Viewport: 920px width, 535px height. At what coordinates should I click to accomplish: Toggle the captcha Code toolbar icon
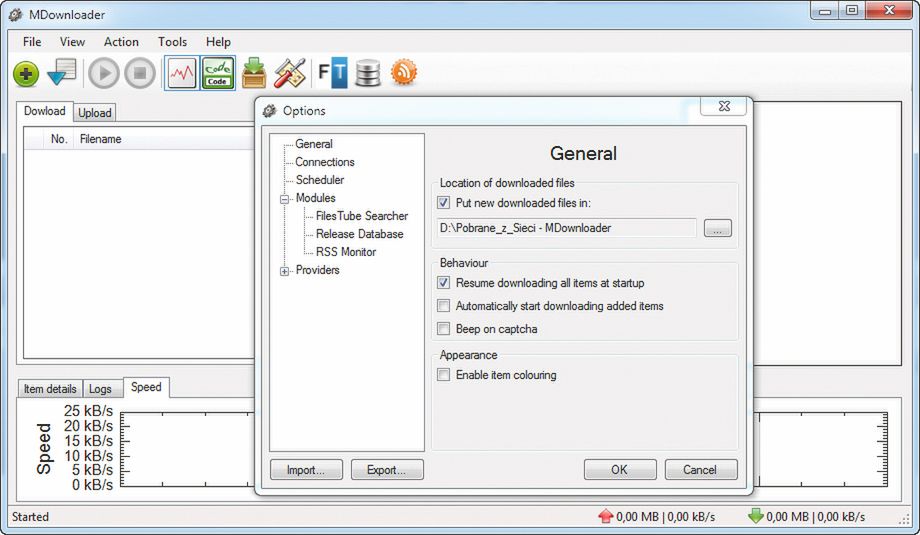[218, 73]
